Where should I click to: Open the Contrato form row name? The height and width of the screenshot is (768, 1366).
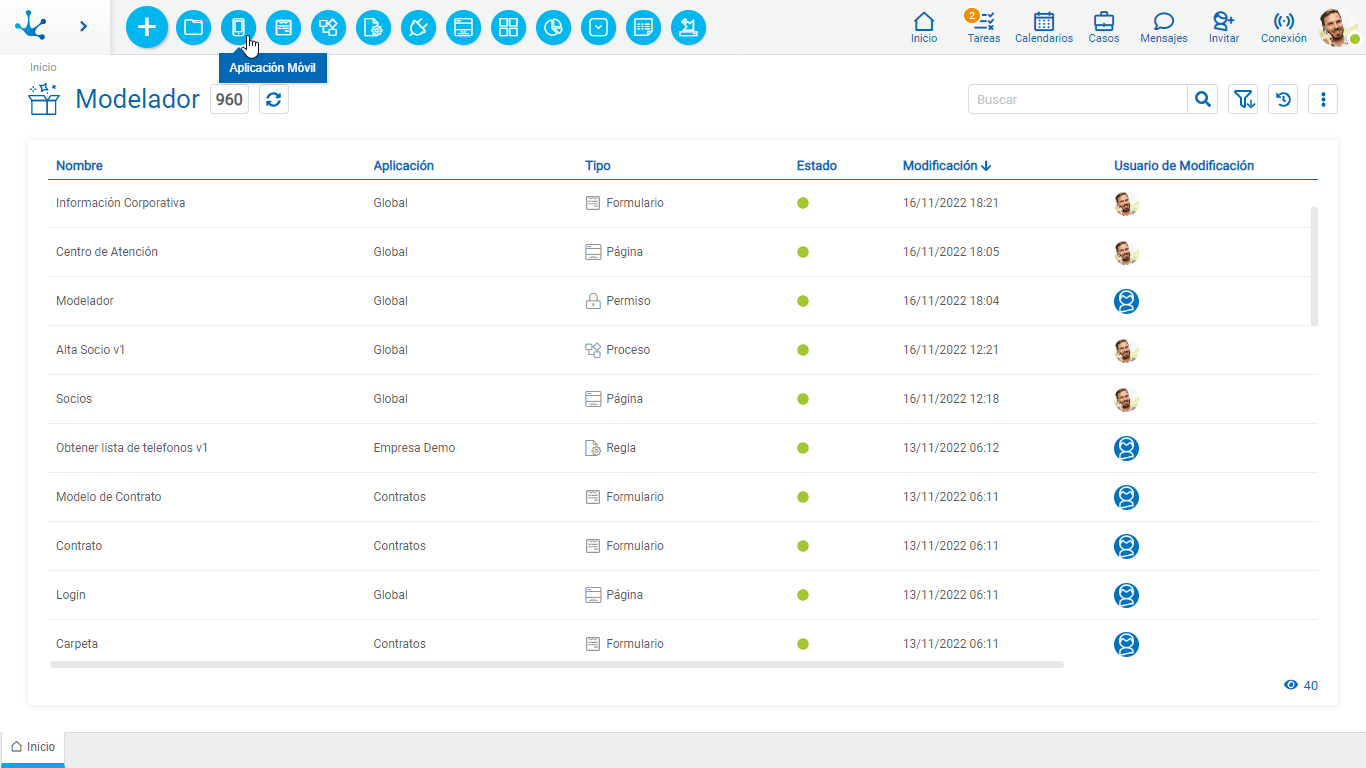point(79,546)
